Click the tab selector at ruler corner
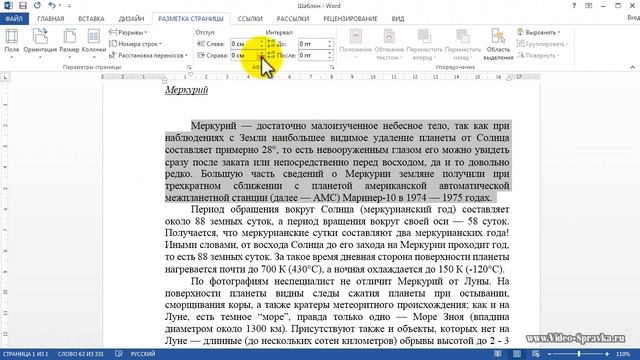Screen dimensions: 640x360 5,77
